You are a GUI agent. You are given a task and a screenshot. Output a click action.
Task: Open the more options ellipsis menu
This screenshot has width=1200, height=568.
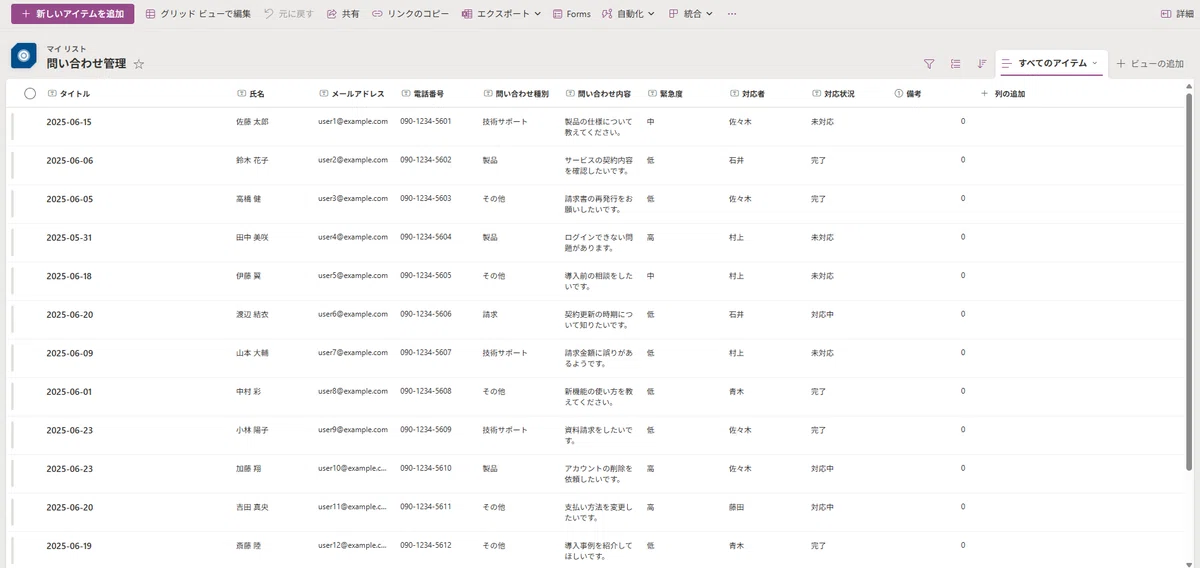pyautogui.click(x=732, y=14)
